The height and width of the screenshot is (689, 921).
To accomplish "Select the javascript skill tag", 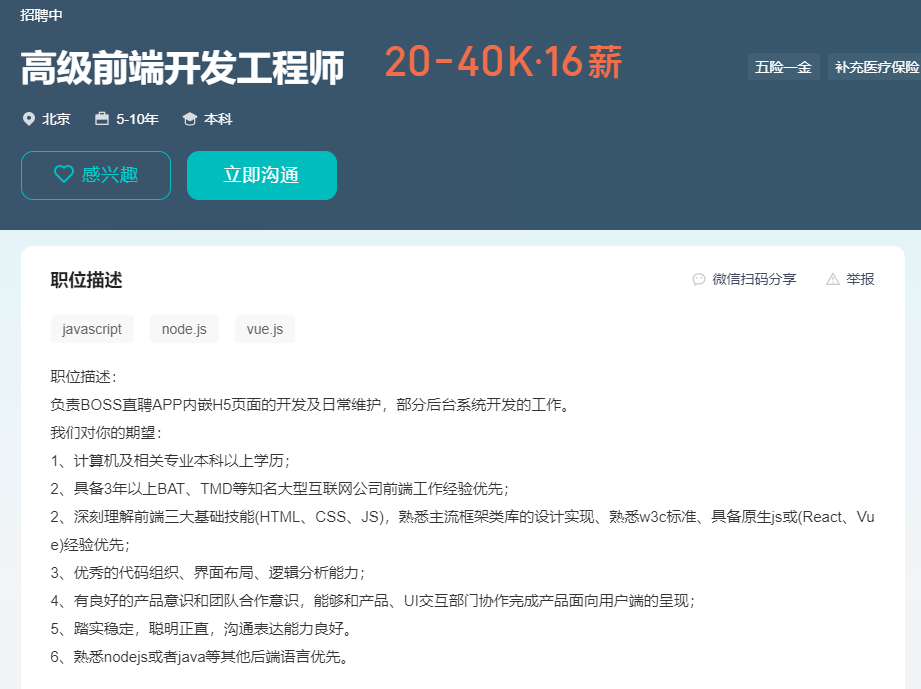I will [92, 329].
